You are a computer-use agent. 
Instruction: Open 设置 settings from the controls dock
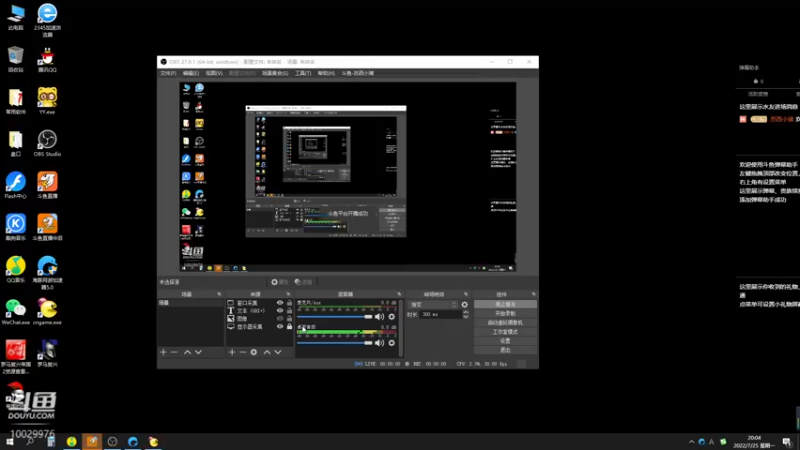tap(505, 341)
